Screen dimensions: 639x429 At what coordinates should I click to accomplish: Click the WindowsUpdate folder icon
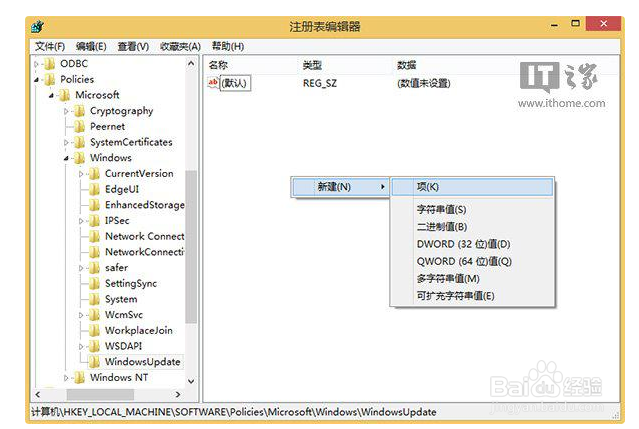(94, 362)
